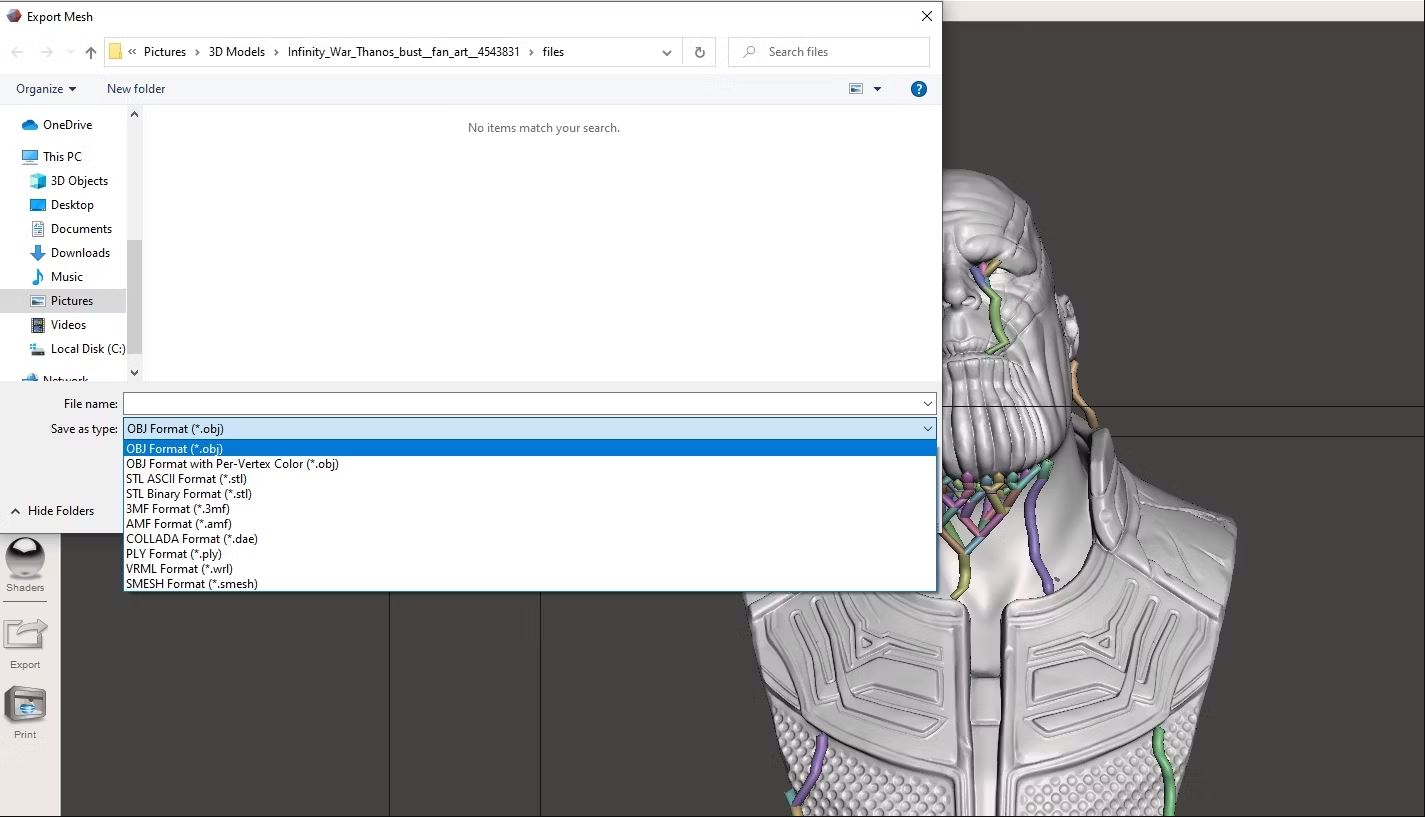Go up one folder level
The width and height of the screenshot is (1425, 817).
click(x=91, y=52)
